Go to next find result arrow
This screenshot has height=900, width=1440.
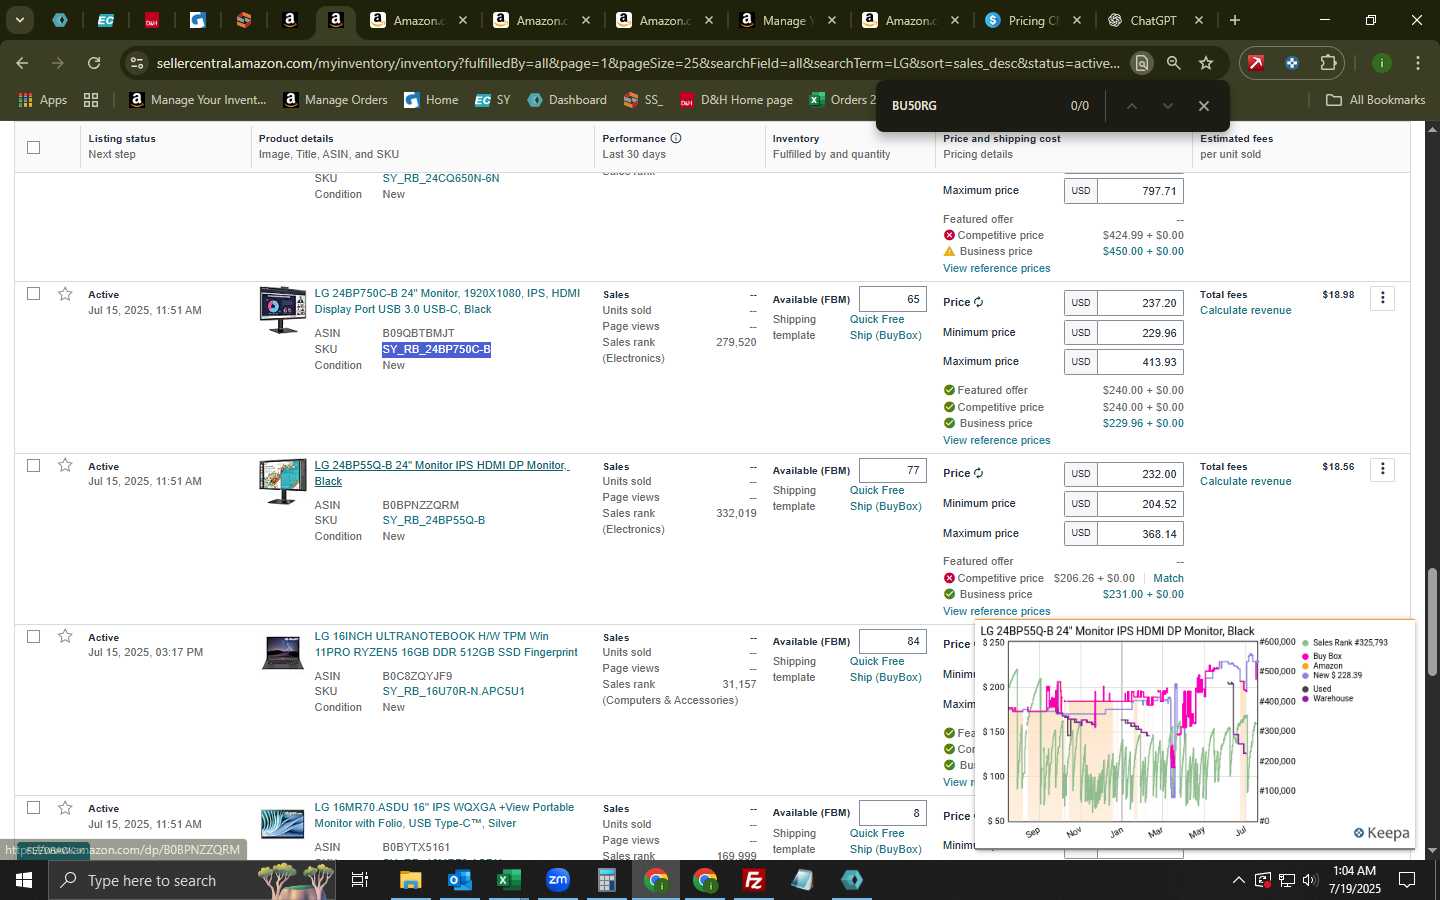pos(1167,106)
